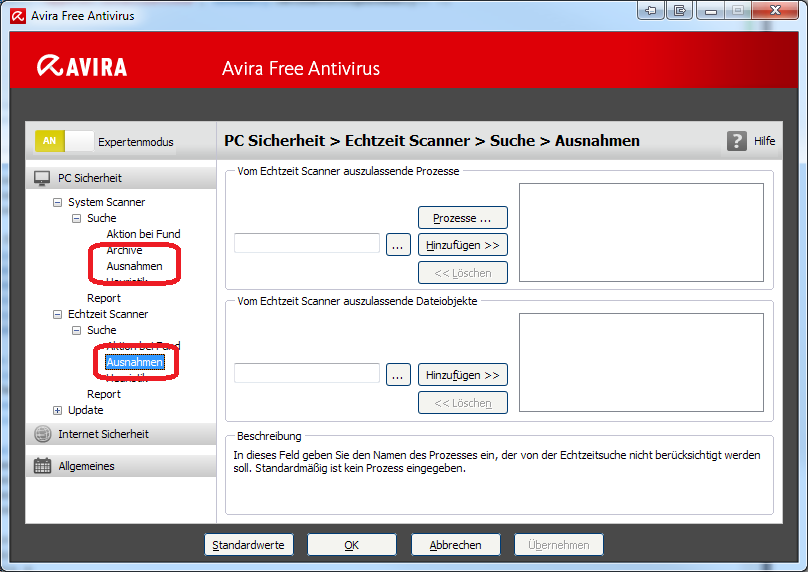
Task: Click the excluded processes list box
Action: pos(641,232)
